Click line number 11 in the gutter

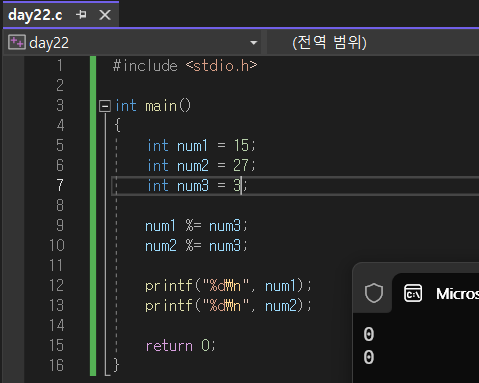(x=56, y=266)
